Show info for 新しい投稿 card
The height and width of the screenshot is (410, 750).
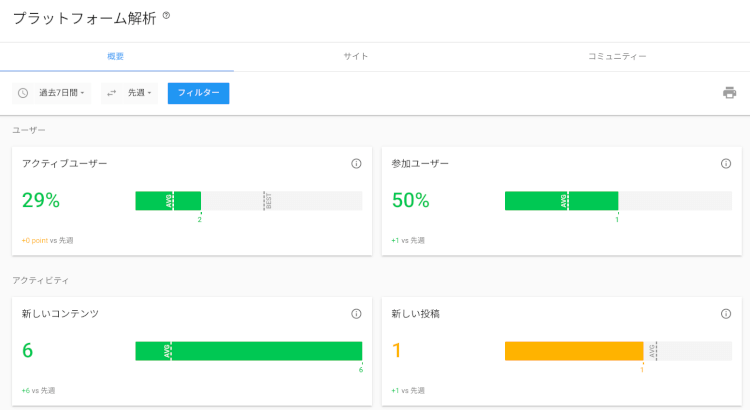point(726,313)
